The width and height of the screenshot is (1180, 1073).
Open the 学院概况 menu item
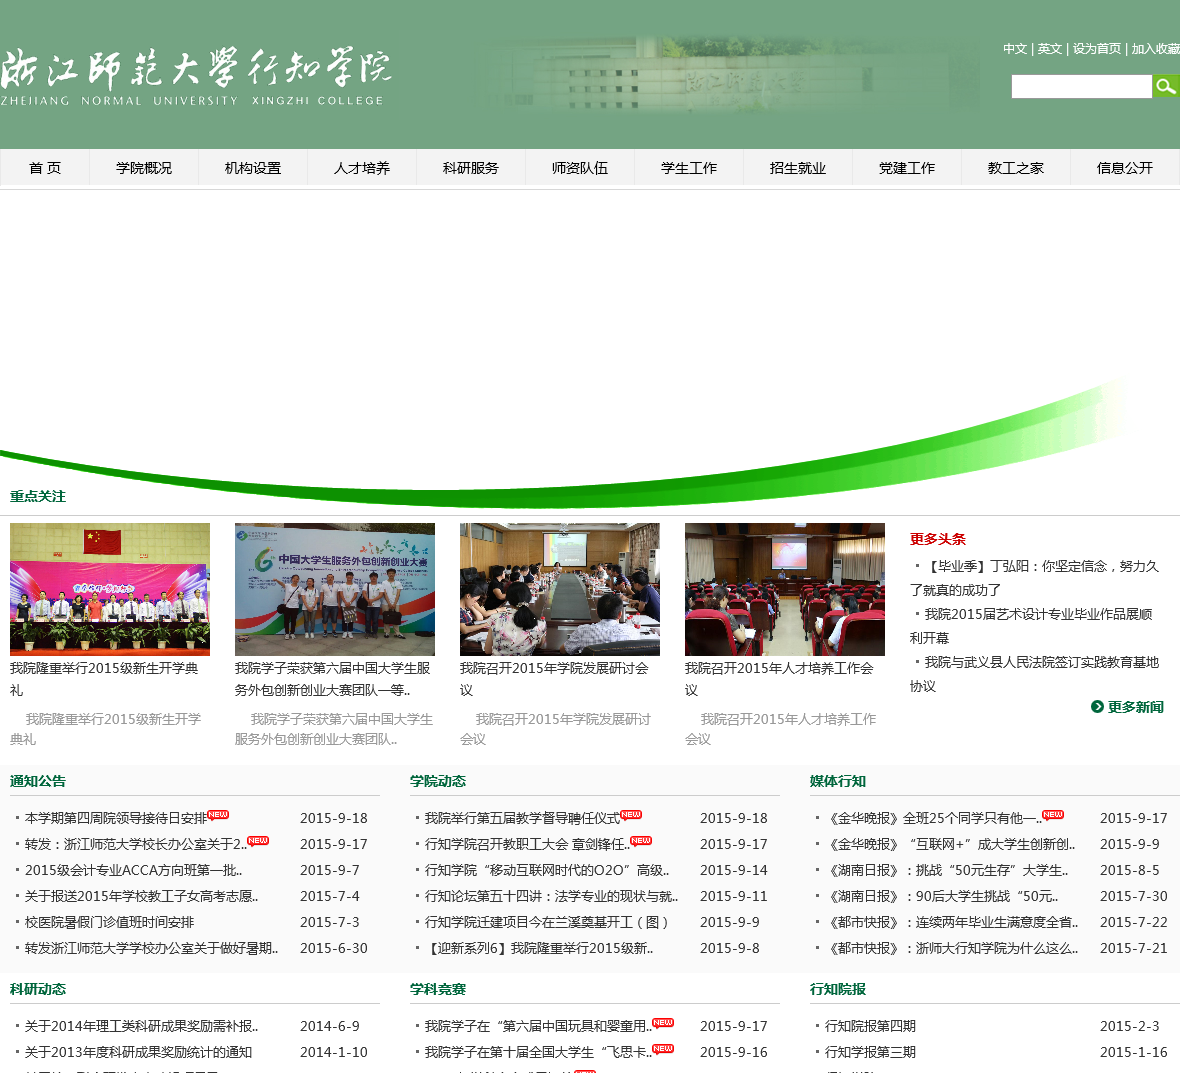click(x=144, y=168)
